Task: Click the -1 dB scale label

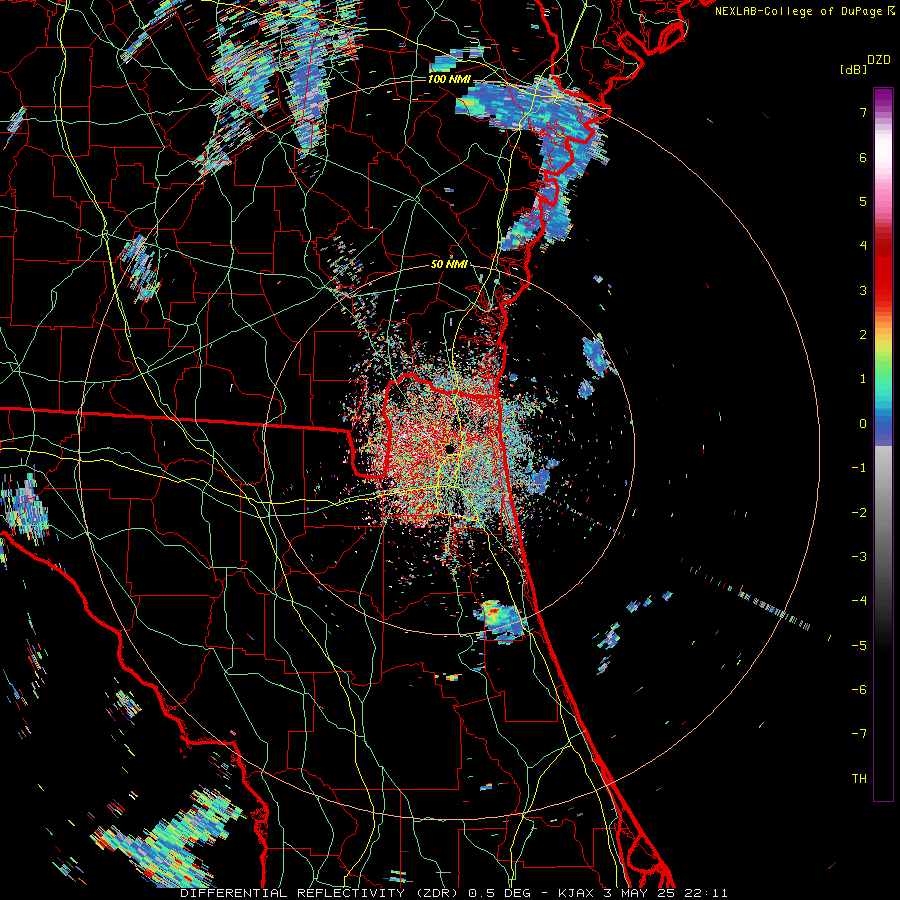Action: point(859,468)
